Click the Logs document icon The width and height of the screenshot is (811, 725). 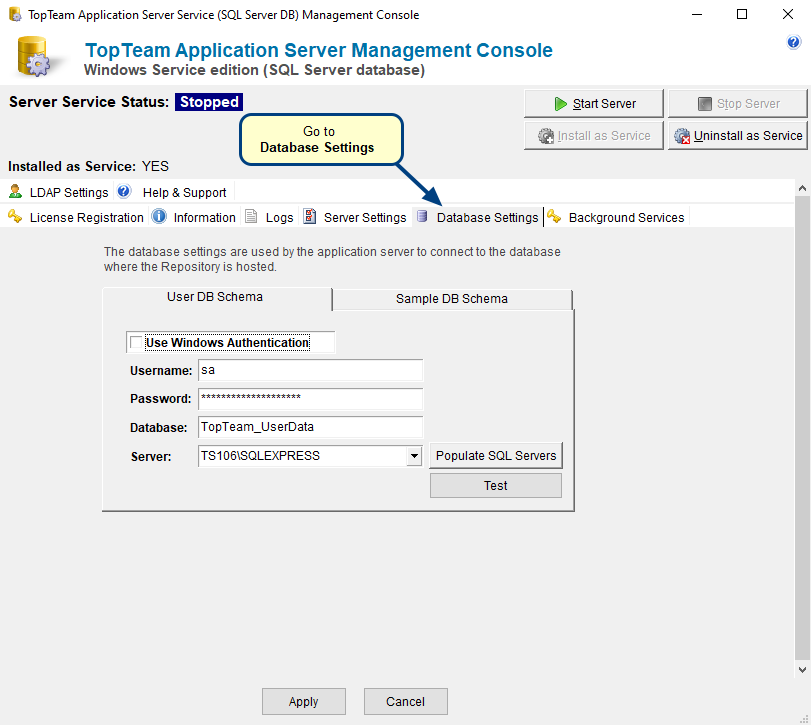[x=251, y=217]
